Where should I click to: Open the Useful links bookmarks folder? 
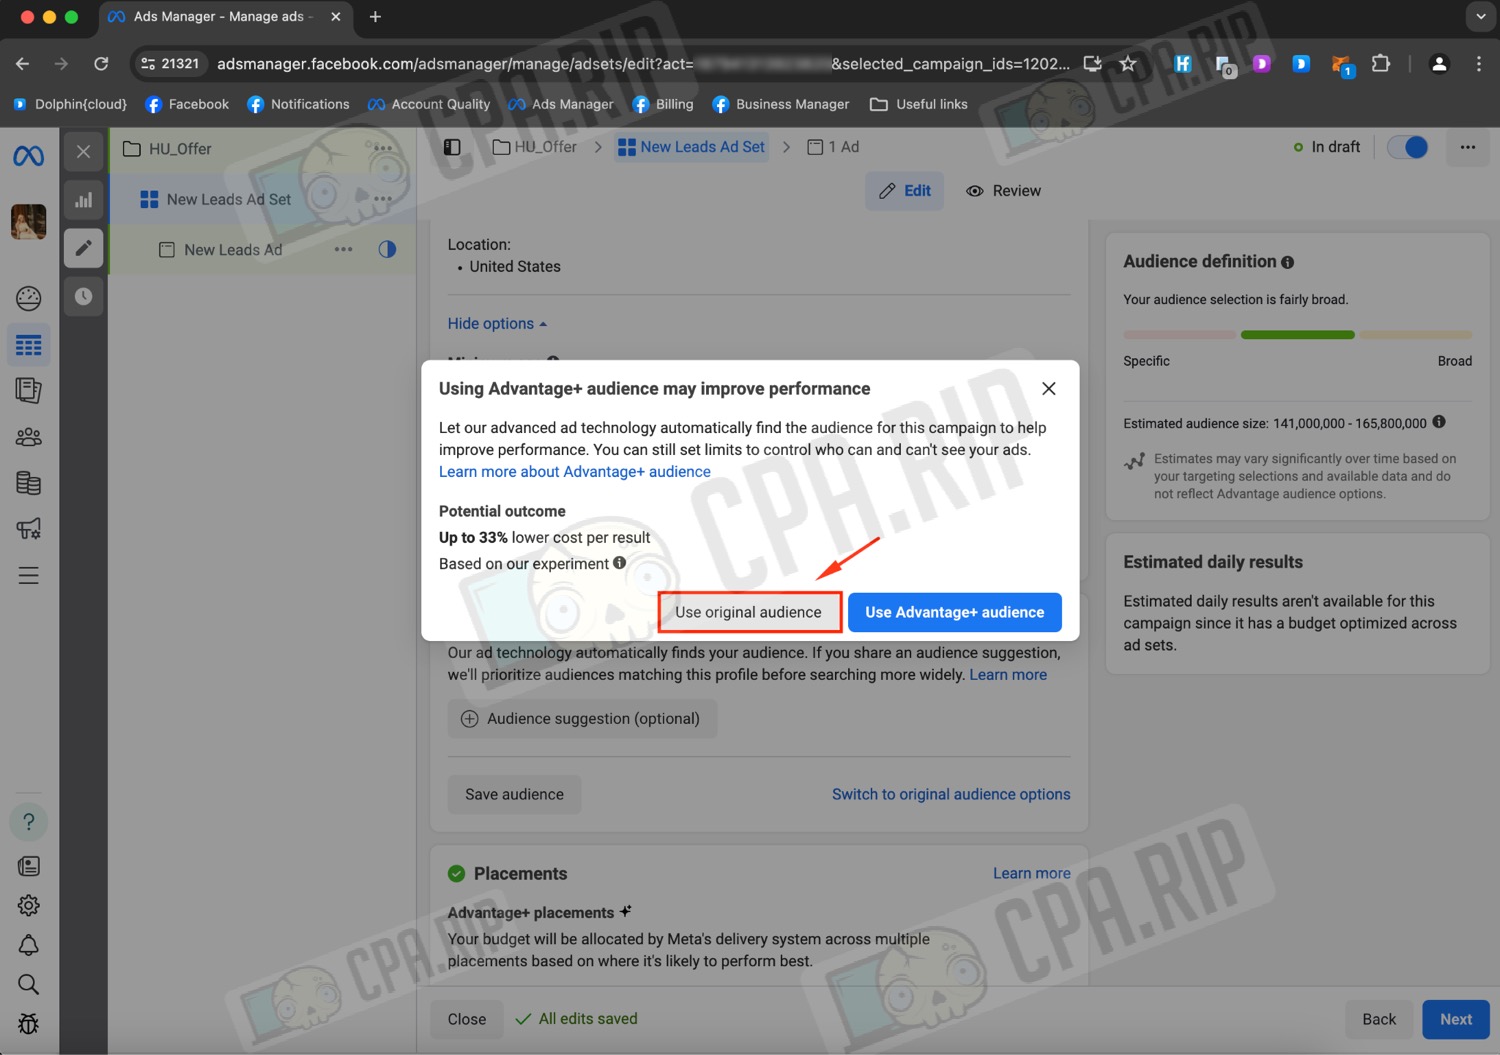coord(919,104)
